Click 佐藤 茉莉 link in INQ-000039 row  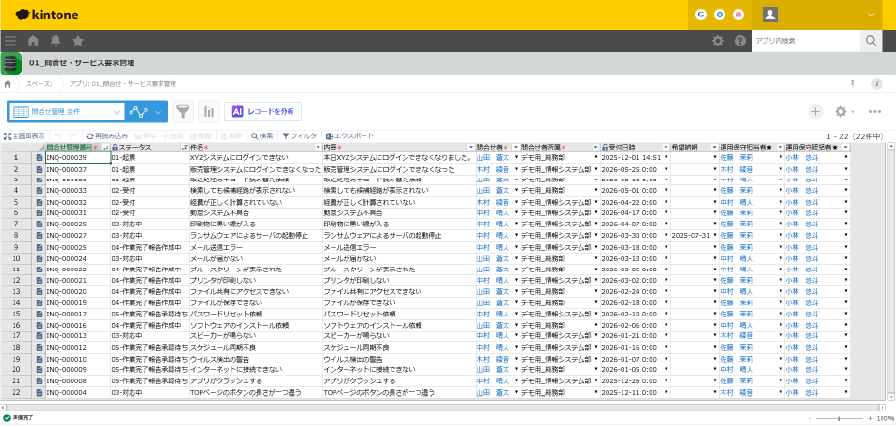point(737,157)
